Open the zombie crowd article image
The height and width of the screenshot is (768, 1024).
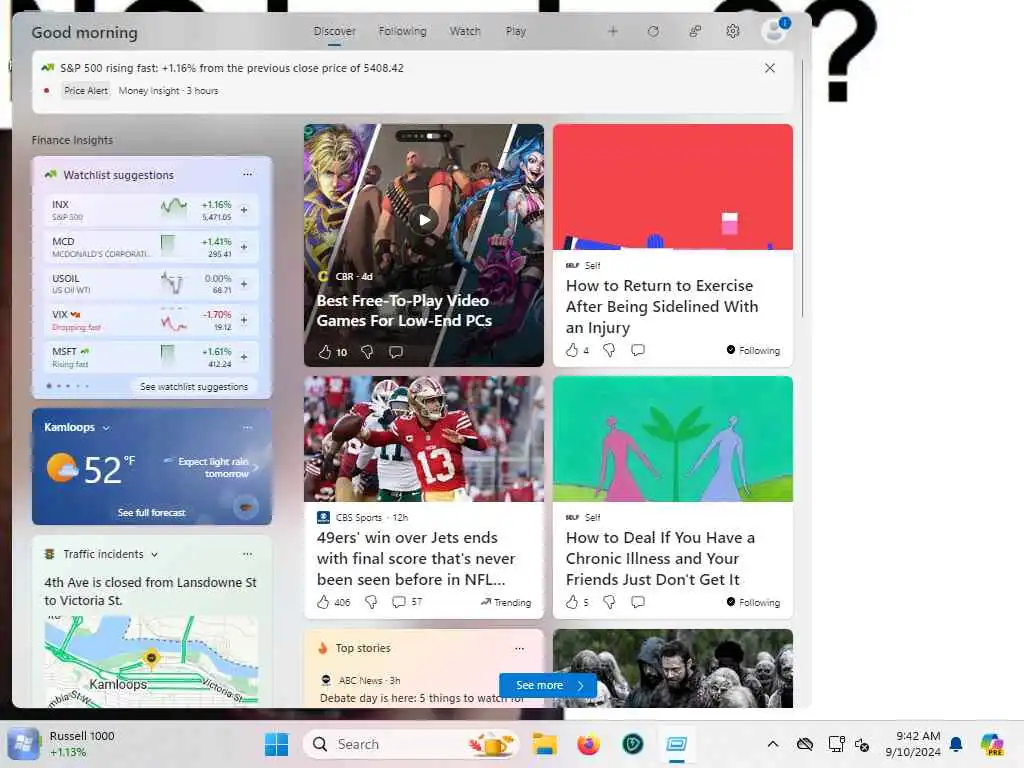673,668
